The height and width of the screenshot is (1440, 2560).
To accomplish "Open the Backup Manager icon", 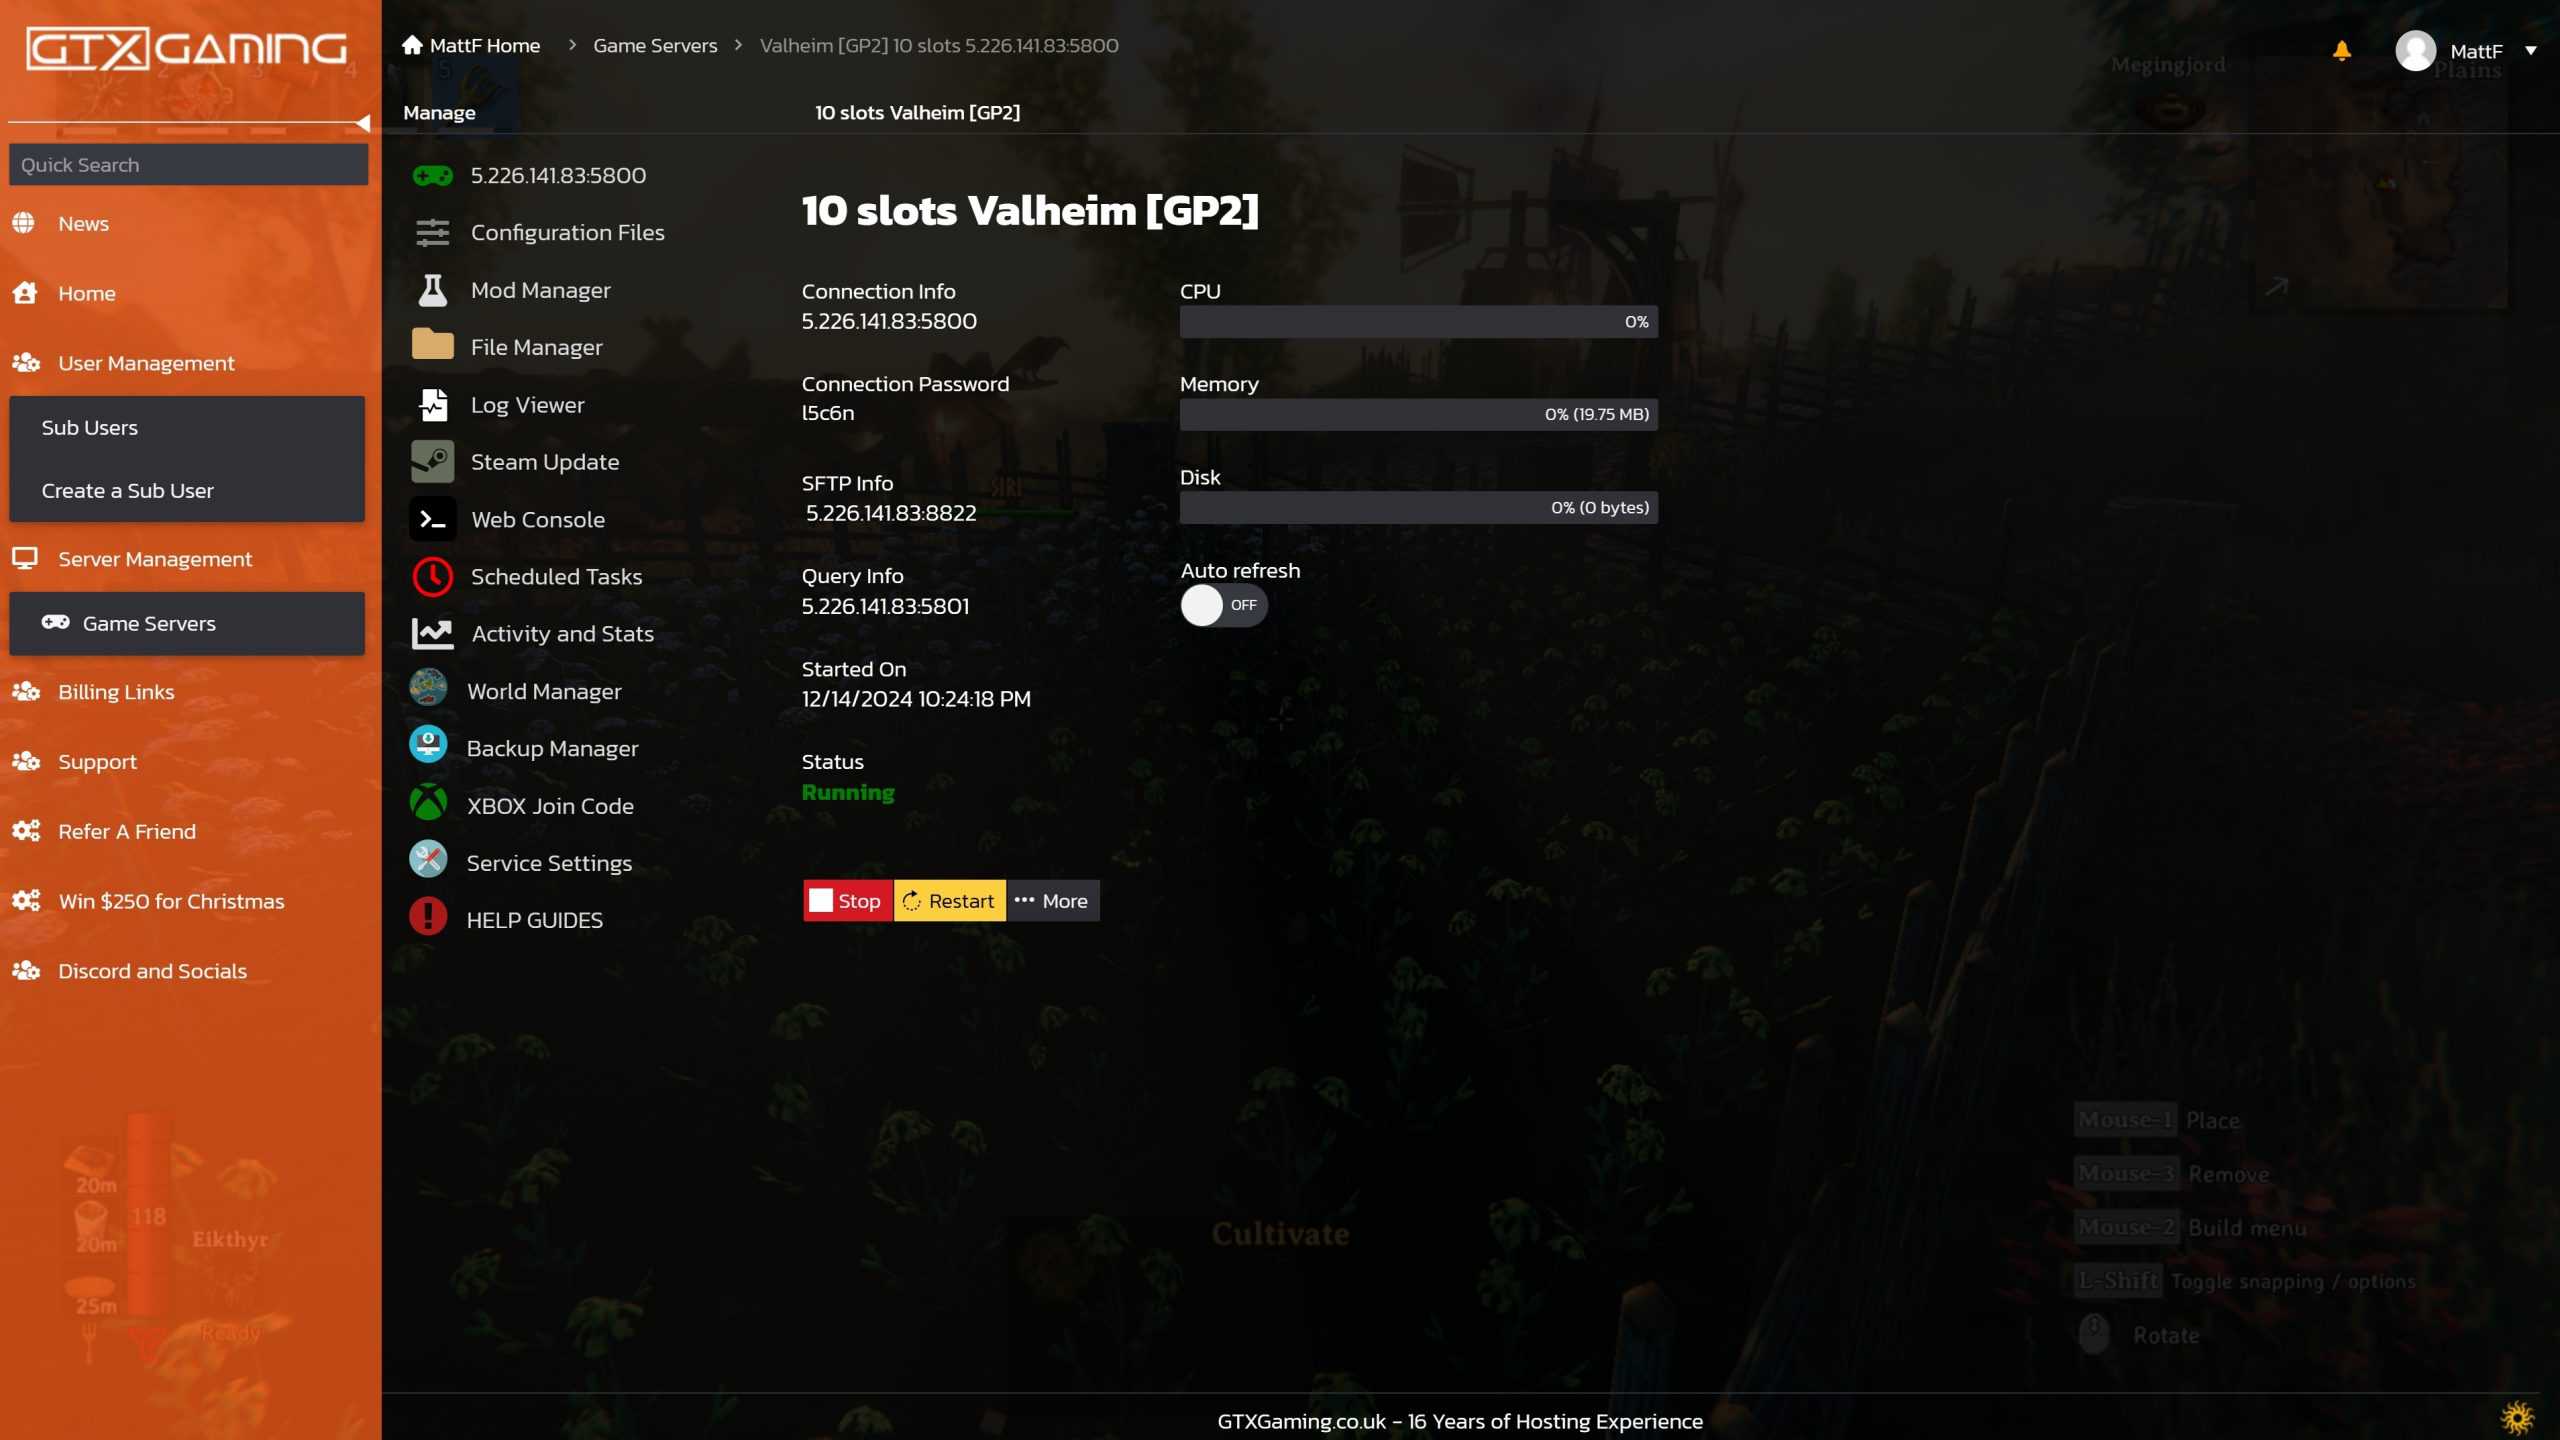I will point(428,747).
